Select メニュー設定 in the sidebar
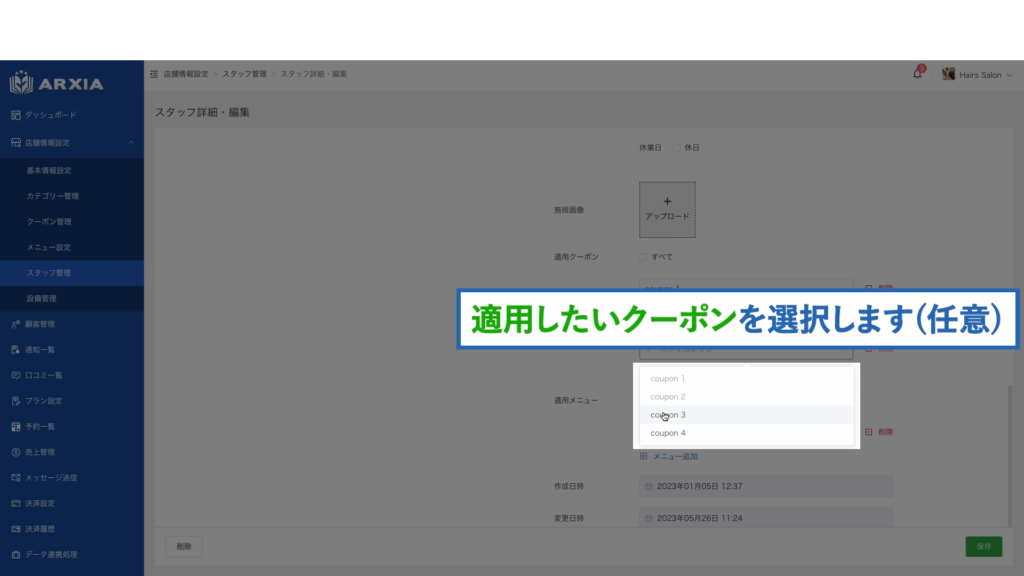 tap(72, 248)
